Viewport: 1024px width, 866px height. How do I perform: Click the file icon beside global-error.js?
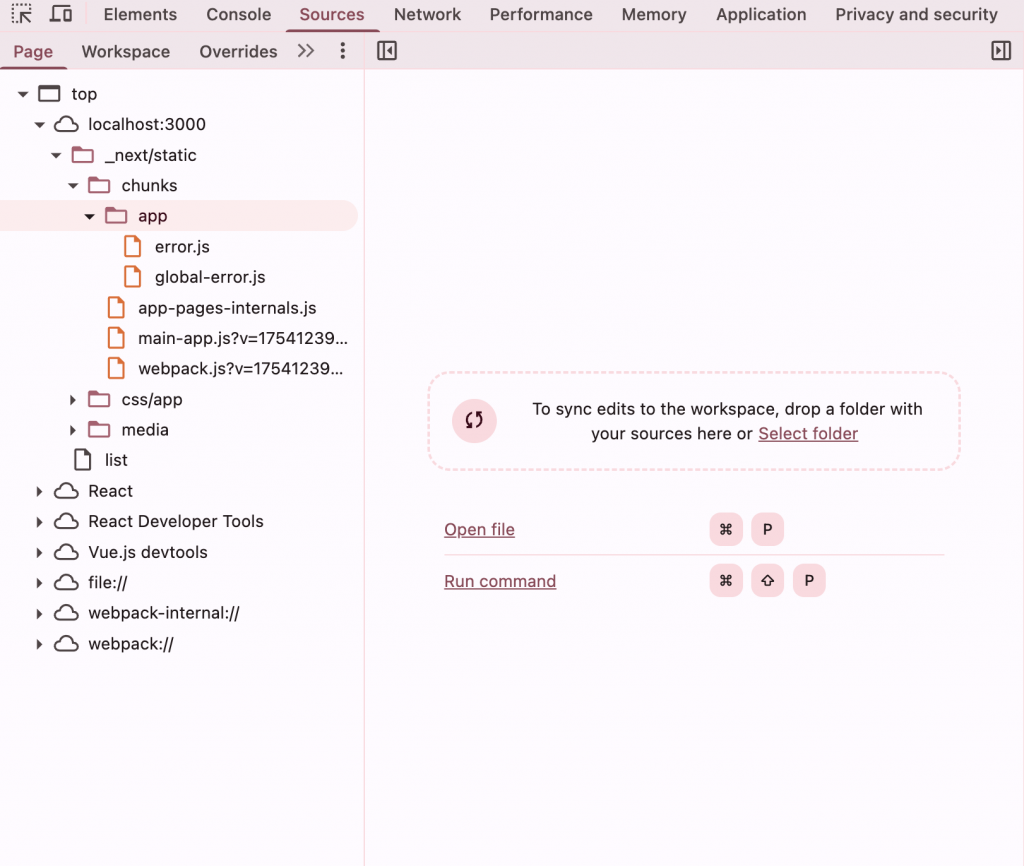tap(133, 277)
